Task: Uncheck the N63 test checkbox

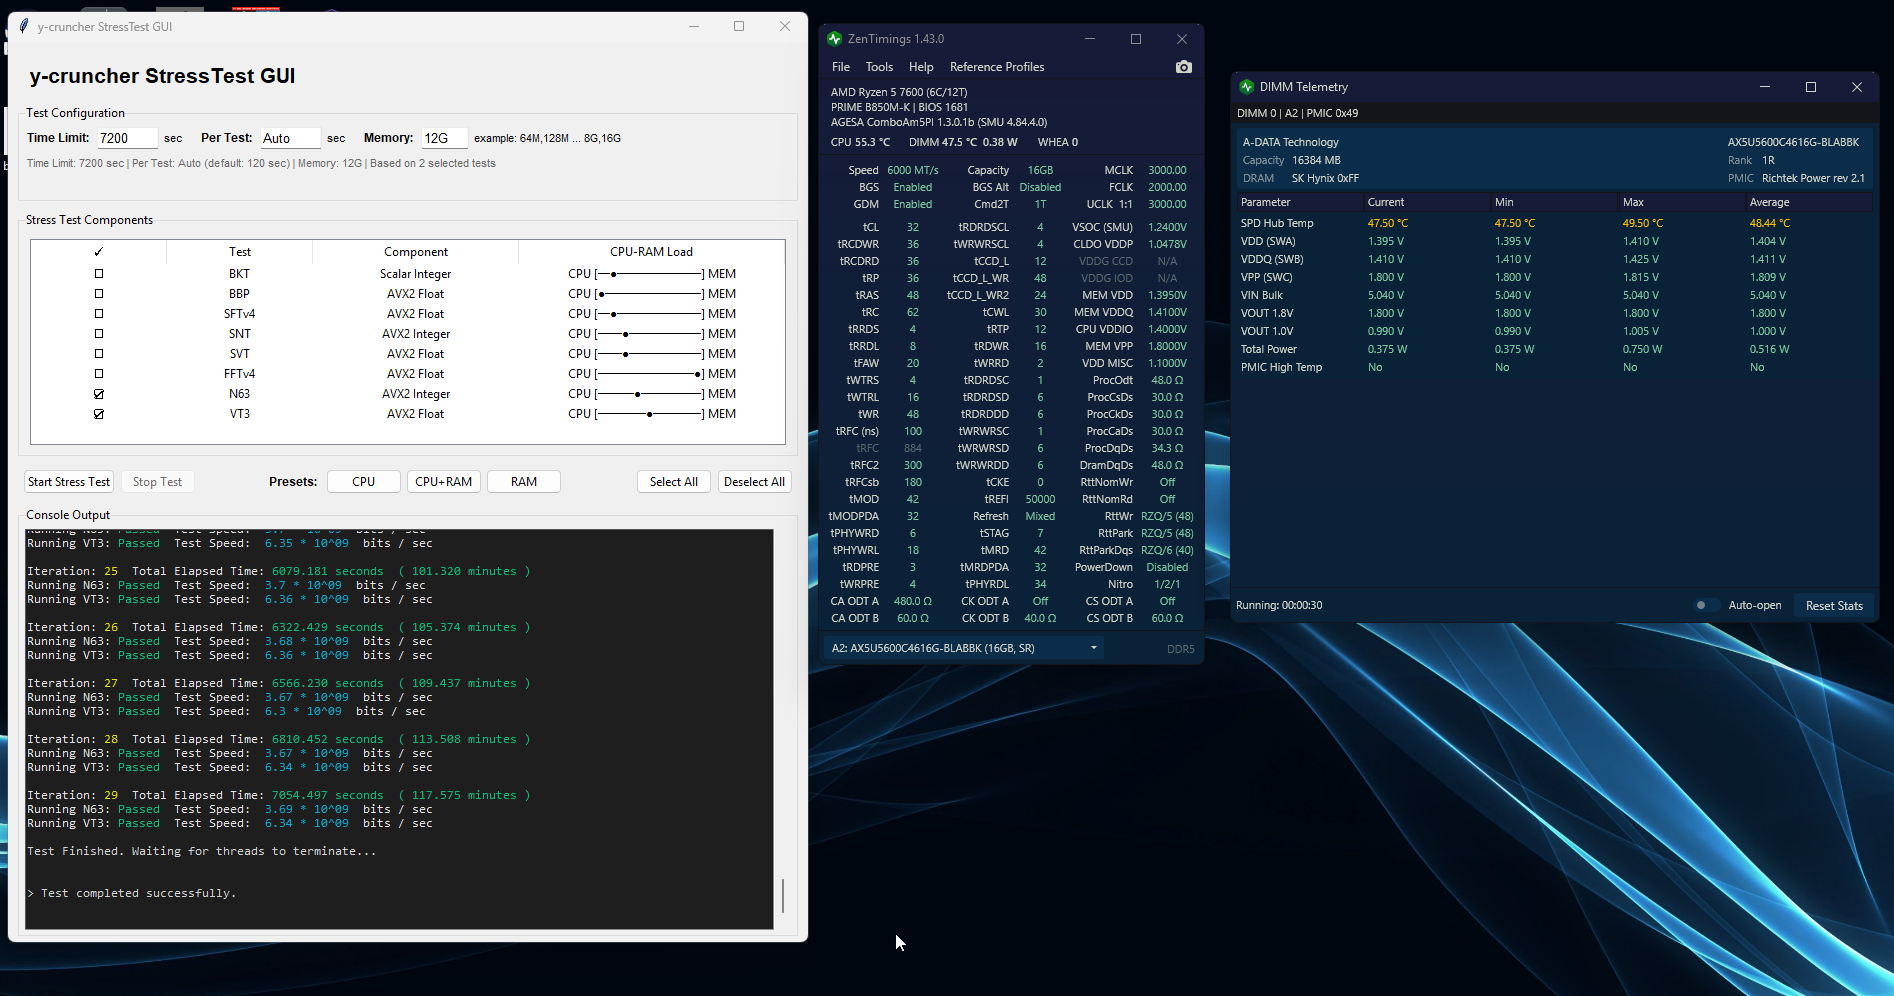Action: 99,394
